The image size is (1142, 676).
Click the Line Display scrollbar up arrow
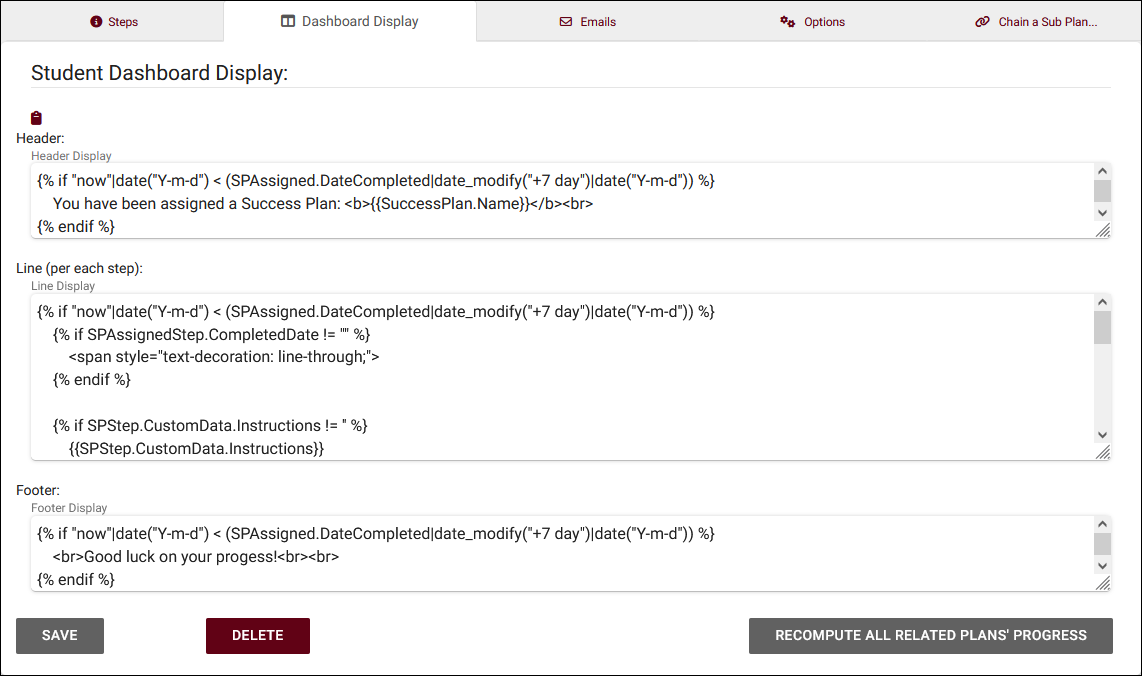click(x=1102, y=302)
